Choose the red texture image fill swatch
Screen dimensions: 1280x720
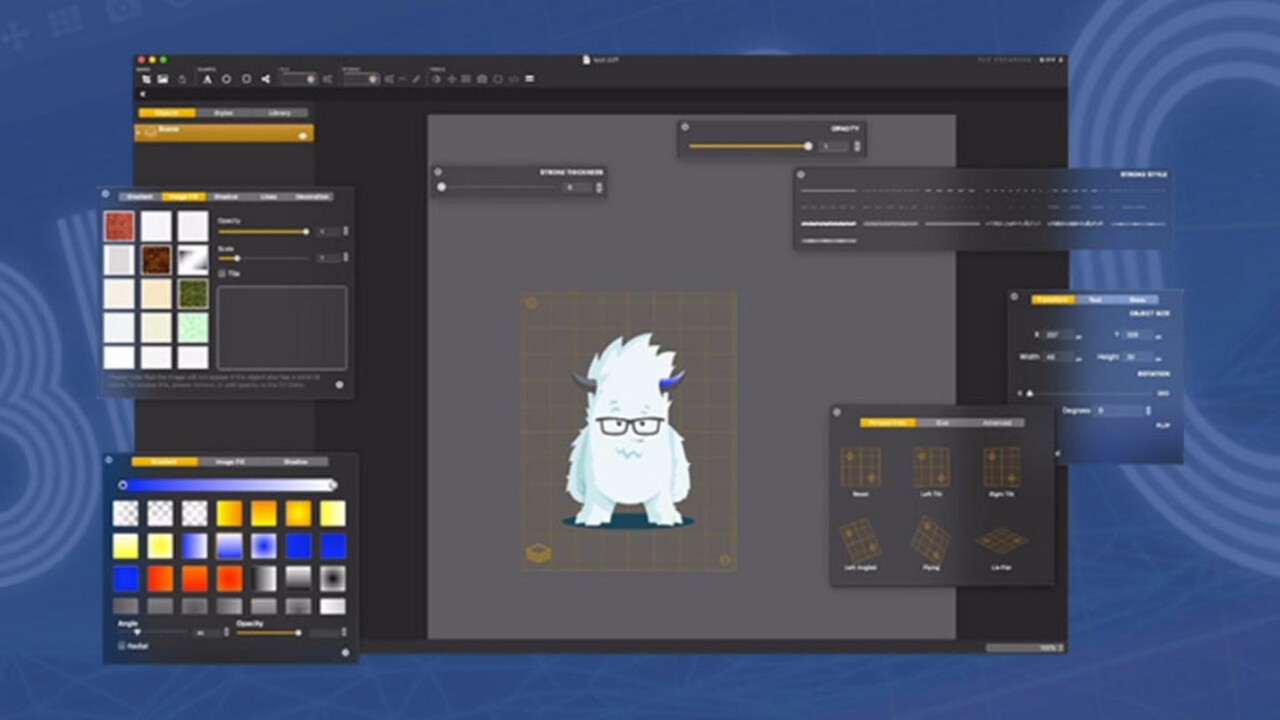pos(119,226)
